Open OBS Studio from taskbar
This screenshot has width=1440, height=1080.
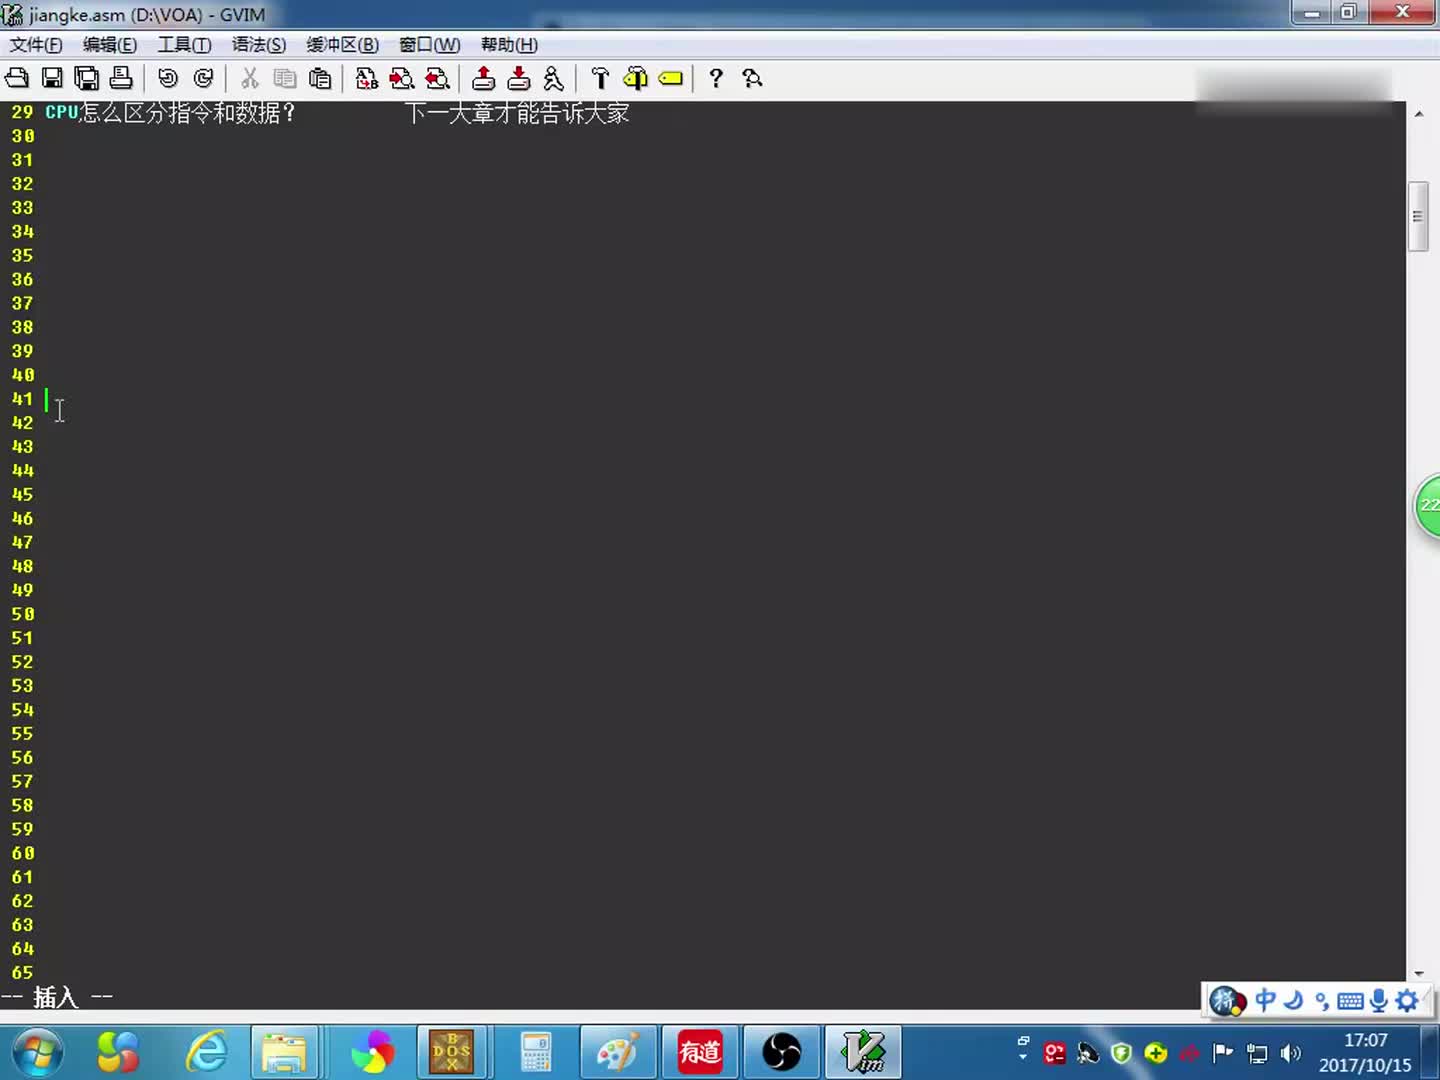point(782,1052)
